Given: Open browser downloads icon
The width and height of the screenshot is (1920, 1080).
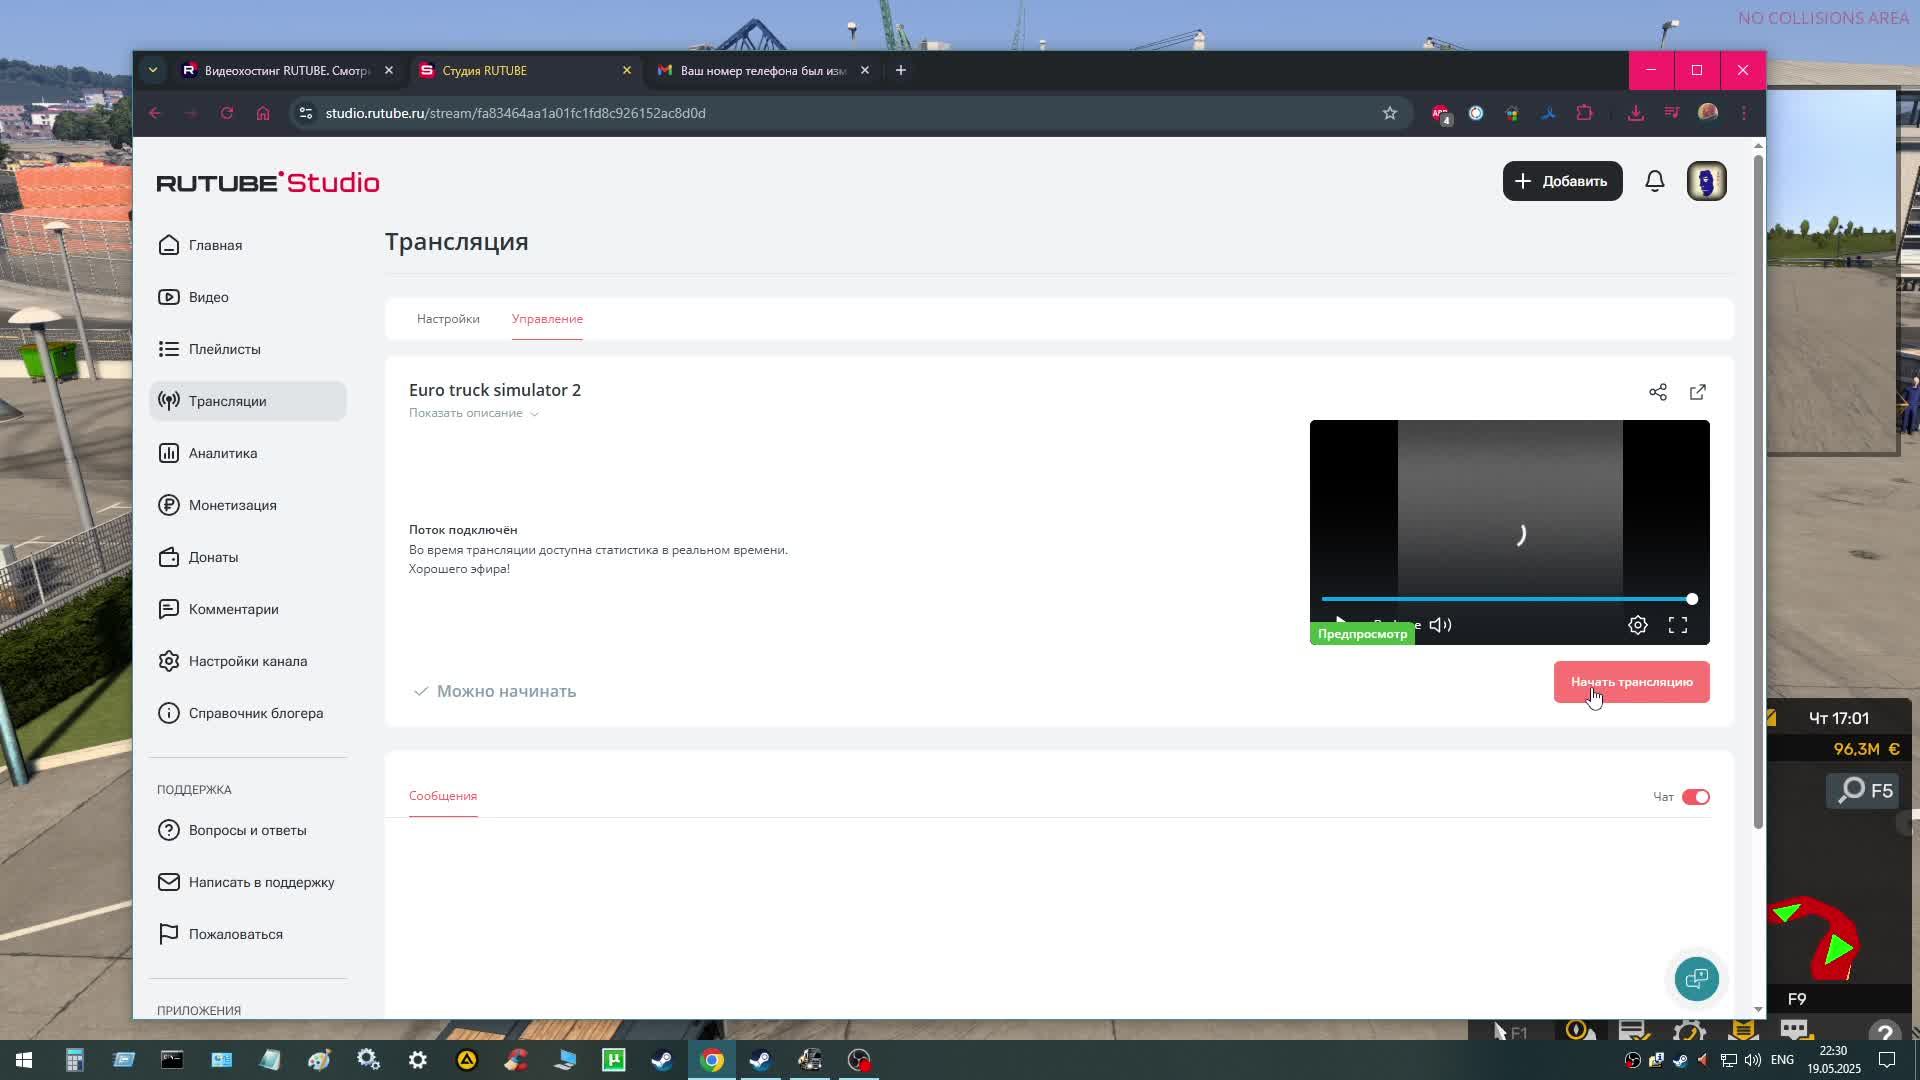Looking at the screenshot, I should pyautogui.click(x=1636, y=113).
